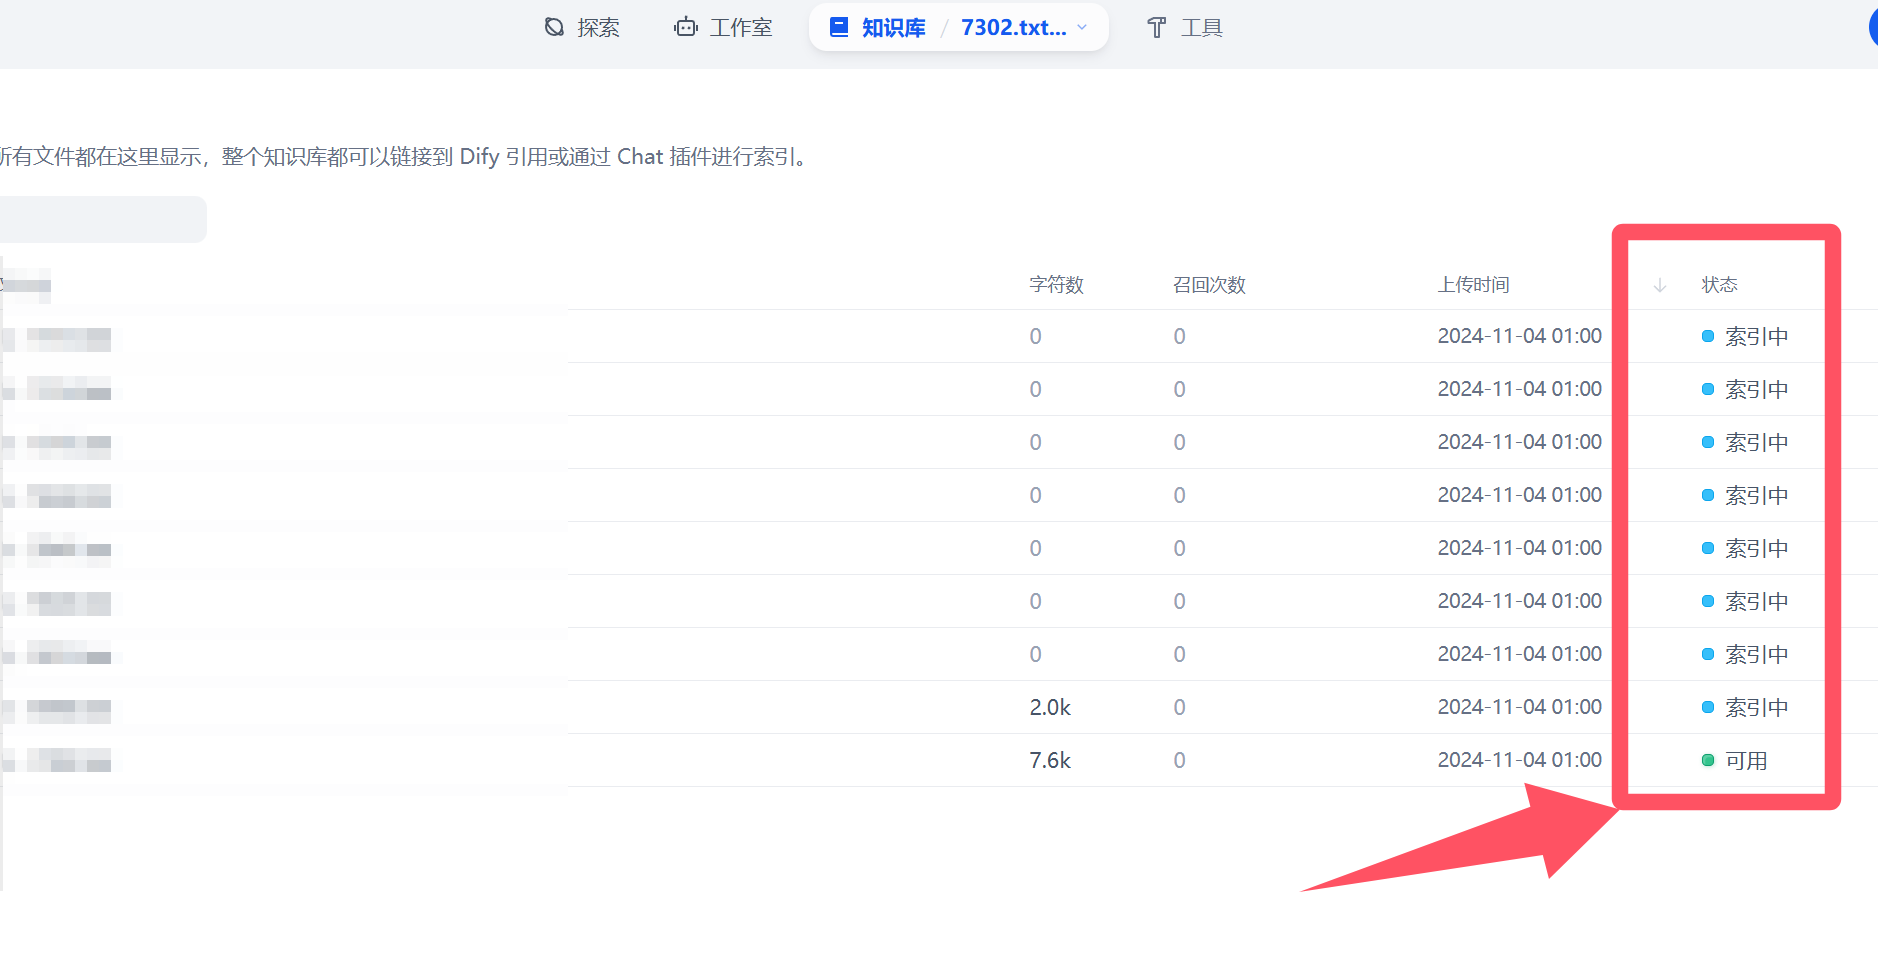Click the hammer icon beside 工具

(1157, 27)
